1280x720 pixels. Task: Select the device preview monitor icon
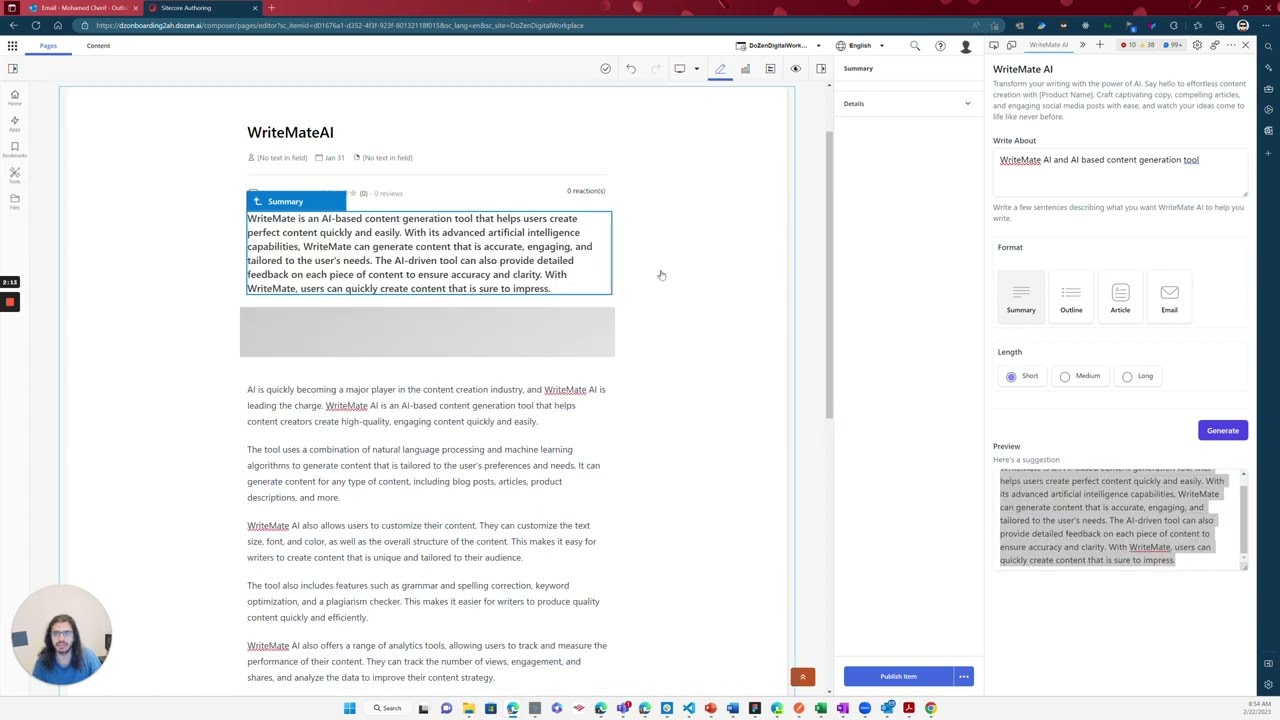click(680, 69)
